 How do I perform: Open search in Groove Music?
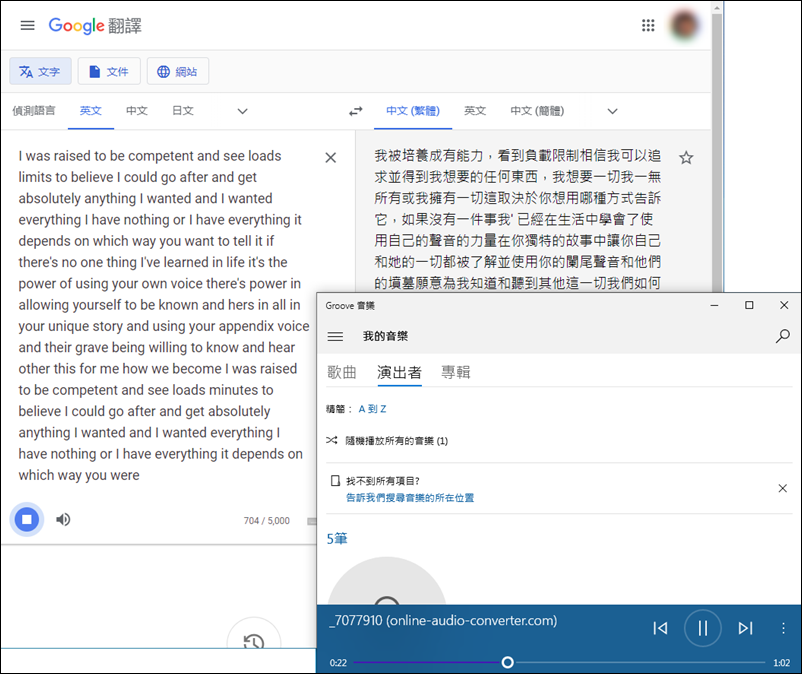tap(783, 336)
